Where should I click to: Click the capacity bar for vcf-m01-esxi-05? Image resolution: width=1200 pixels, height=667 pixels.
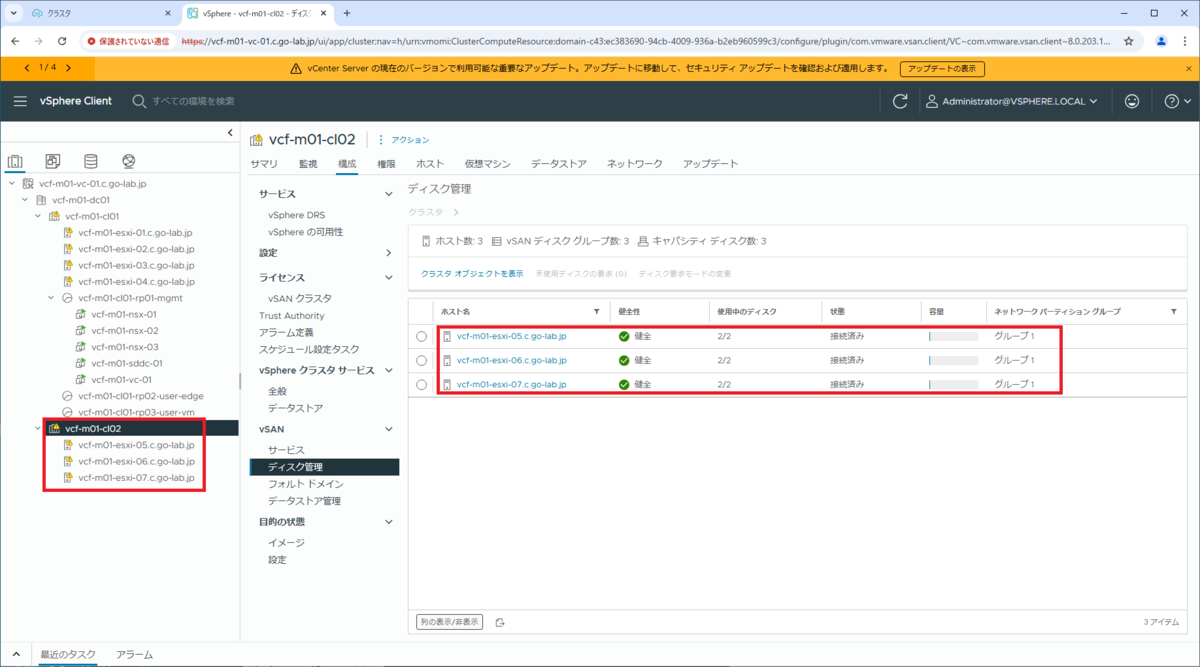click(953, 336)
